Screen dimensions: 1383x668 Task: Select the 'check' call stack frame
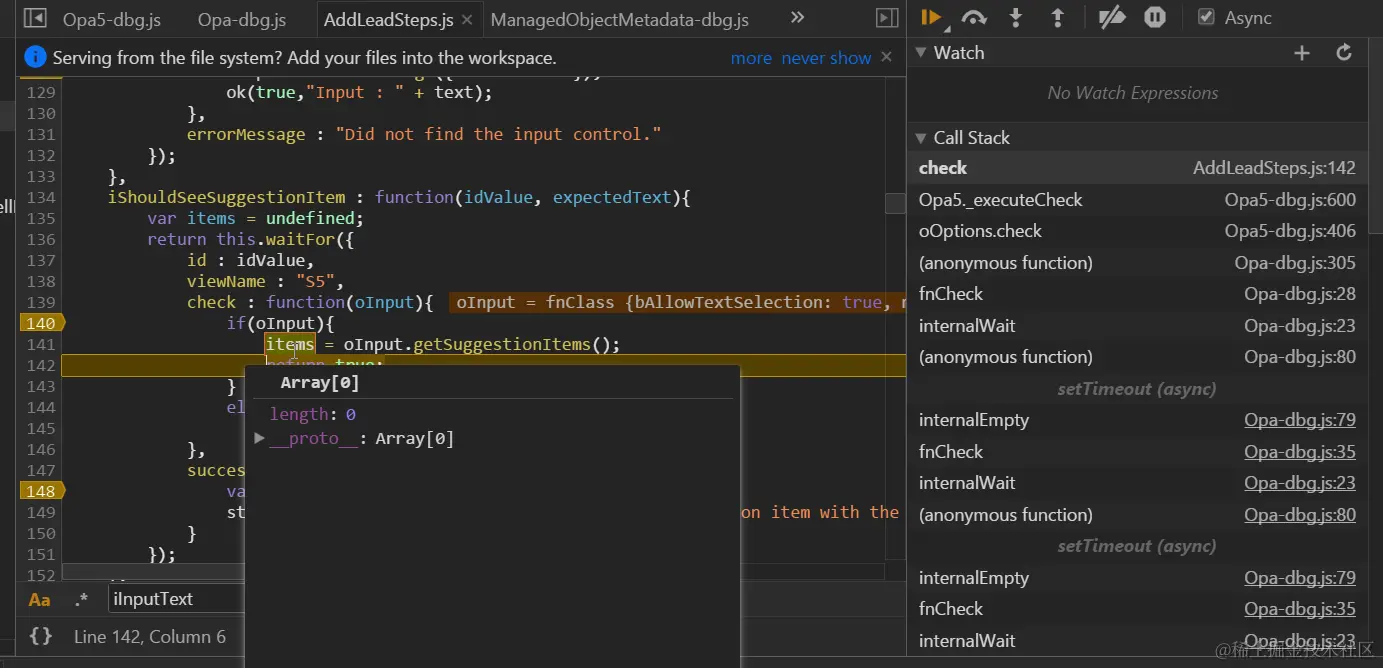point(1137,168)
